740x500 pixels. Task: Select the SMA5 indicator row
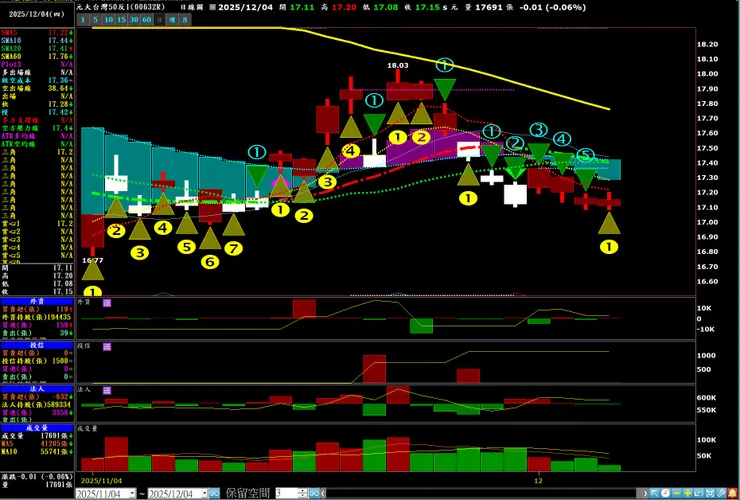37,32
